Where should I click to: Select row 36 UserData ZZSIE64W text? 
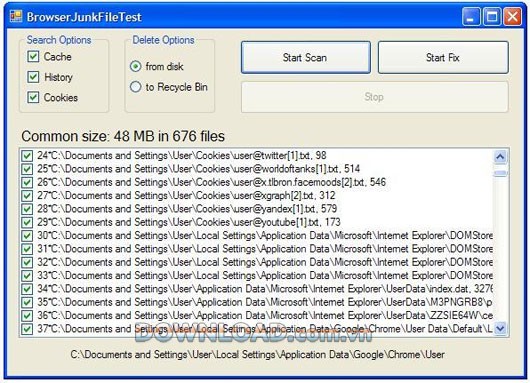click(265, 315)
